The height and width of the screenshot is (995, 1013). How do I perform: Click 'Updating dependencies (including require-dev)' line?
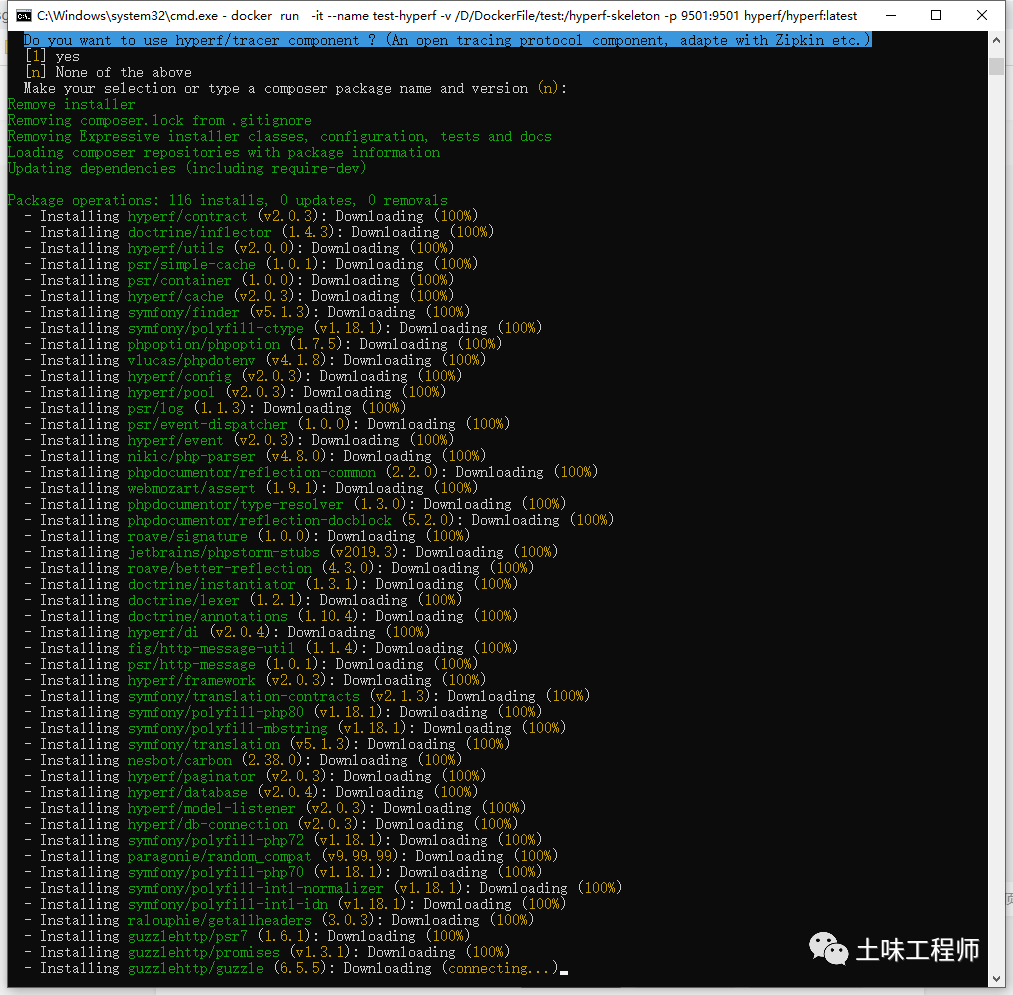tap(187, 168)
